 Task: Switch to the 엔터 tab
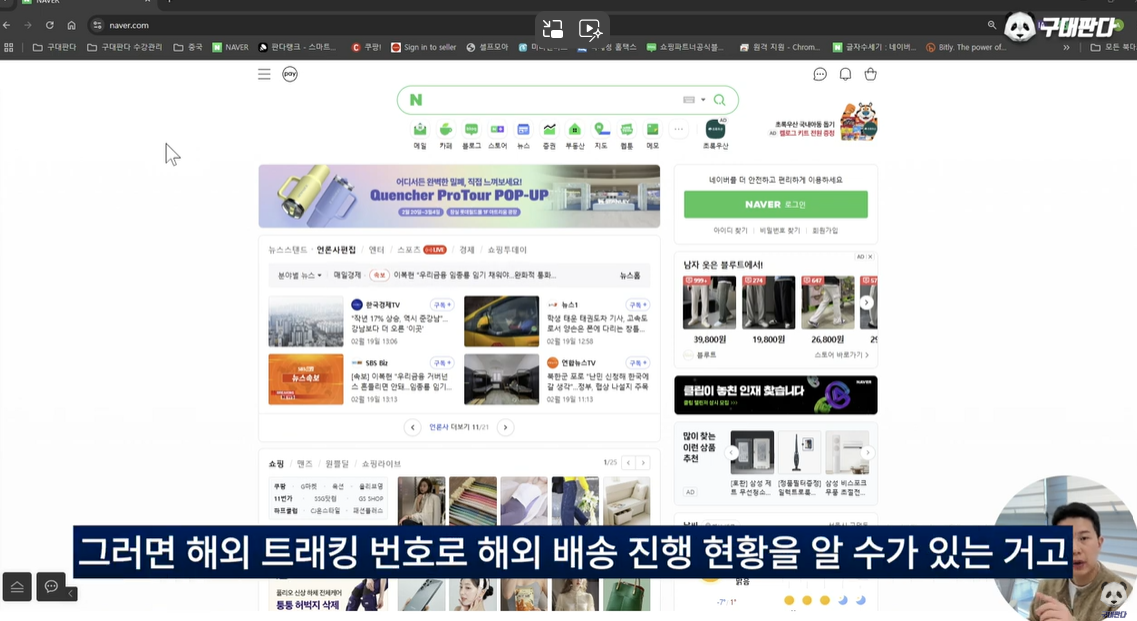(x=376, y=250)
